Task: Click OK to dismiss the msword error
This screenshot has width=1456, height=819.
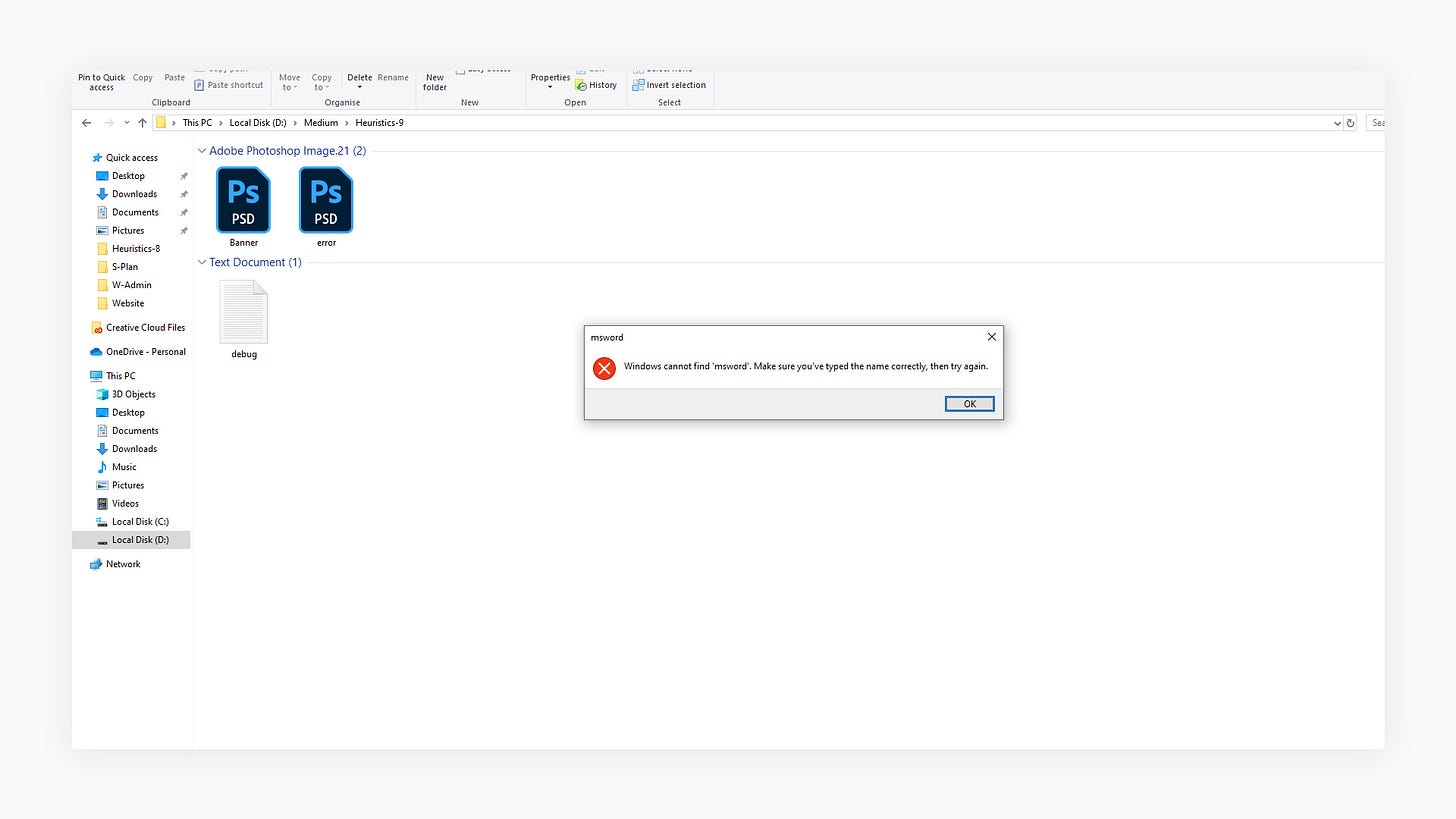Action: [x=968, y=403]
